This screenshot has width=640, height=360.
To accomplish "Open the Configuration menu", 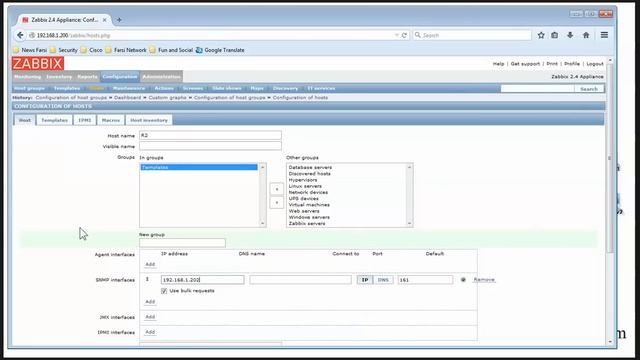I will pos(120,77).
